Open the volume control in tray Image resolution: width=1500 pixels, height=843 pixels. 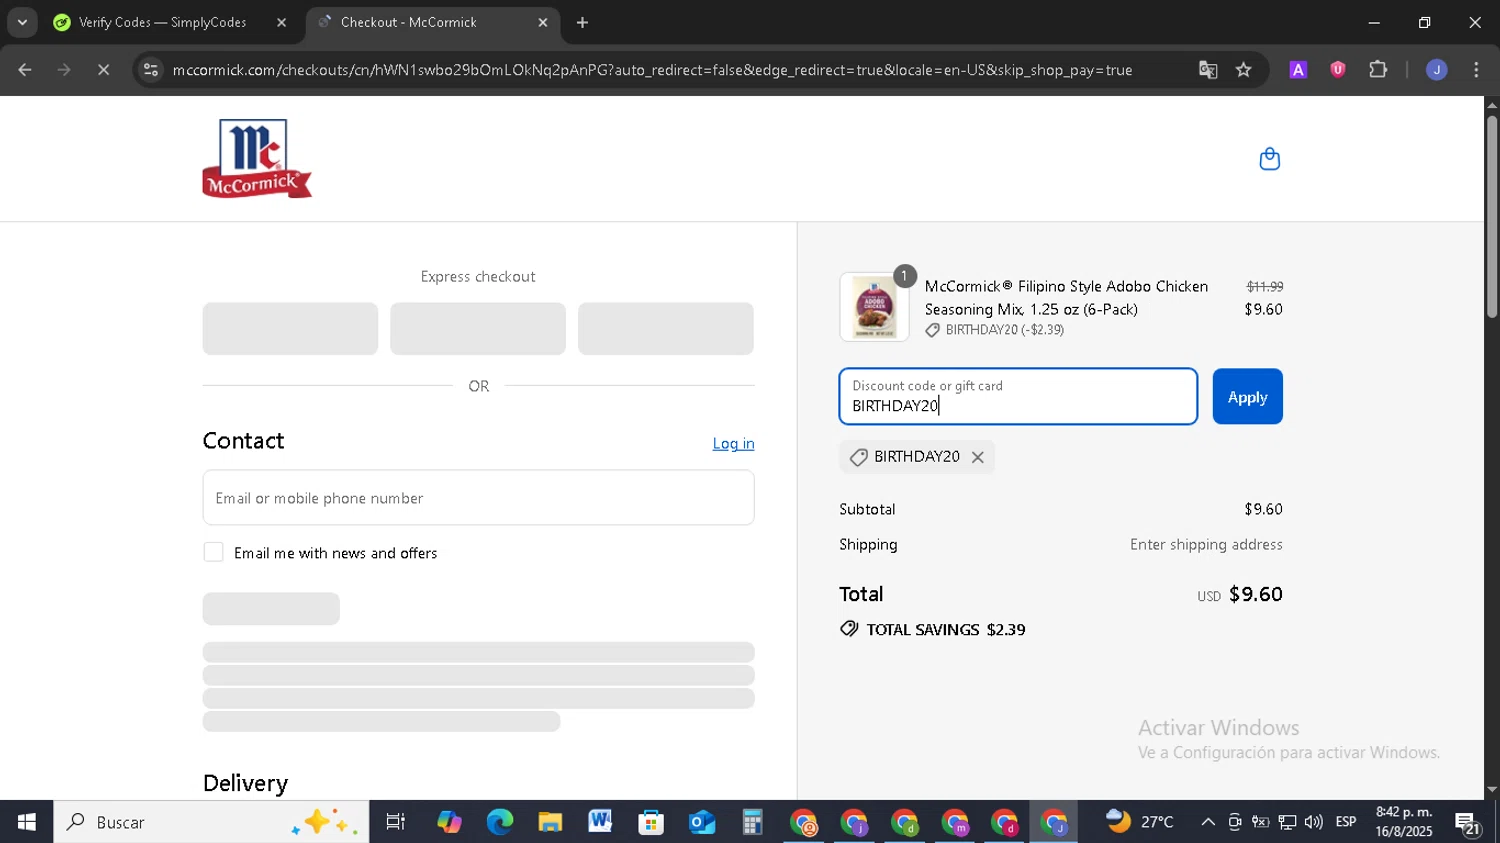click(1314, 822)
